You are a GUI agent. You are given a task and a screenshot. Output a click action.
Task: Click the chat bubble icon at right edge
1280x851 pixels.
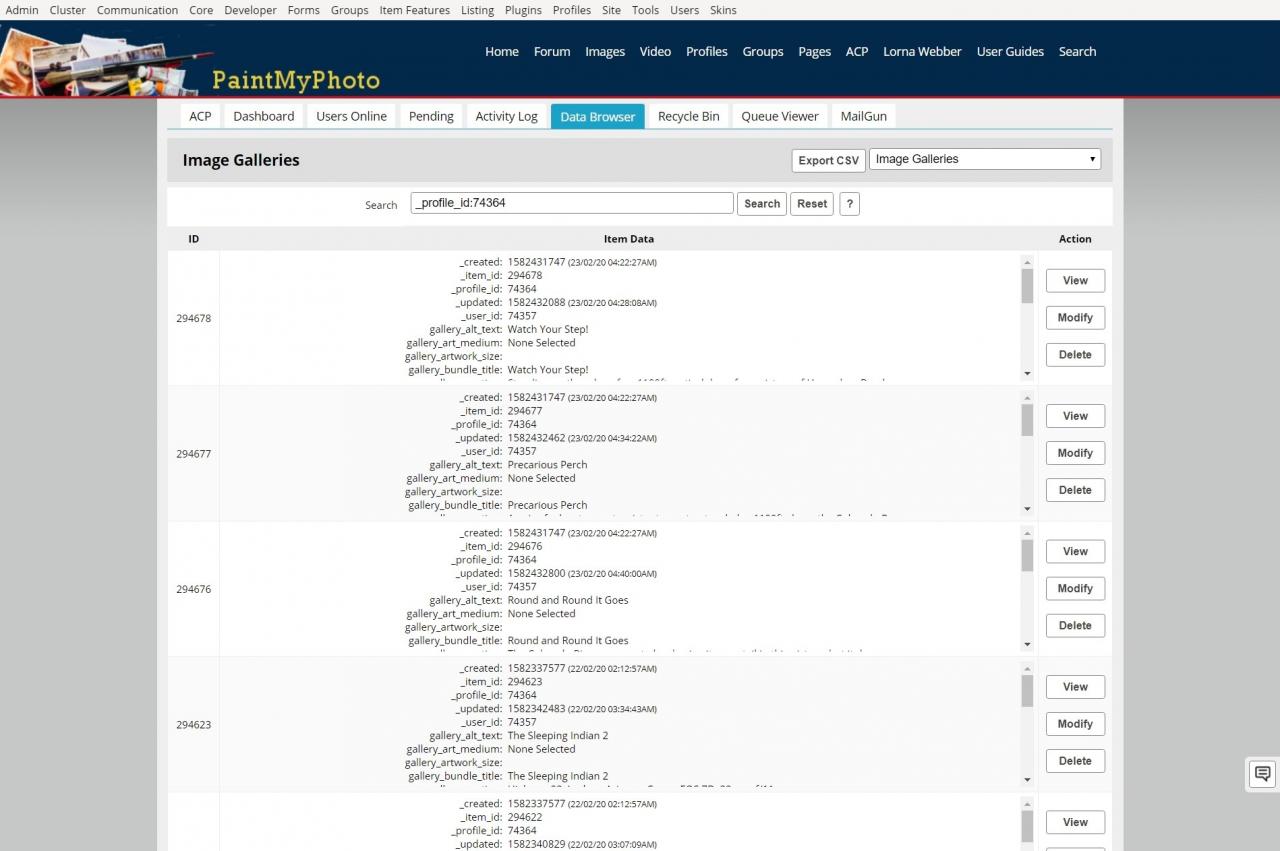1262,774
